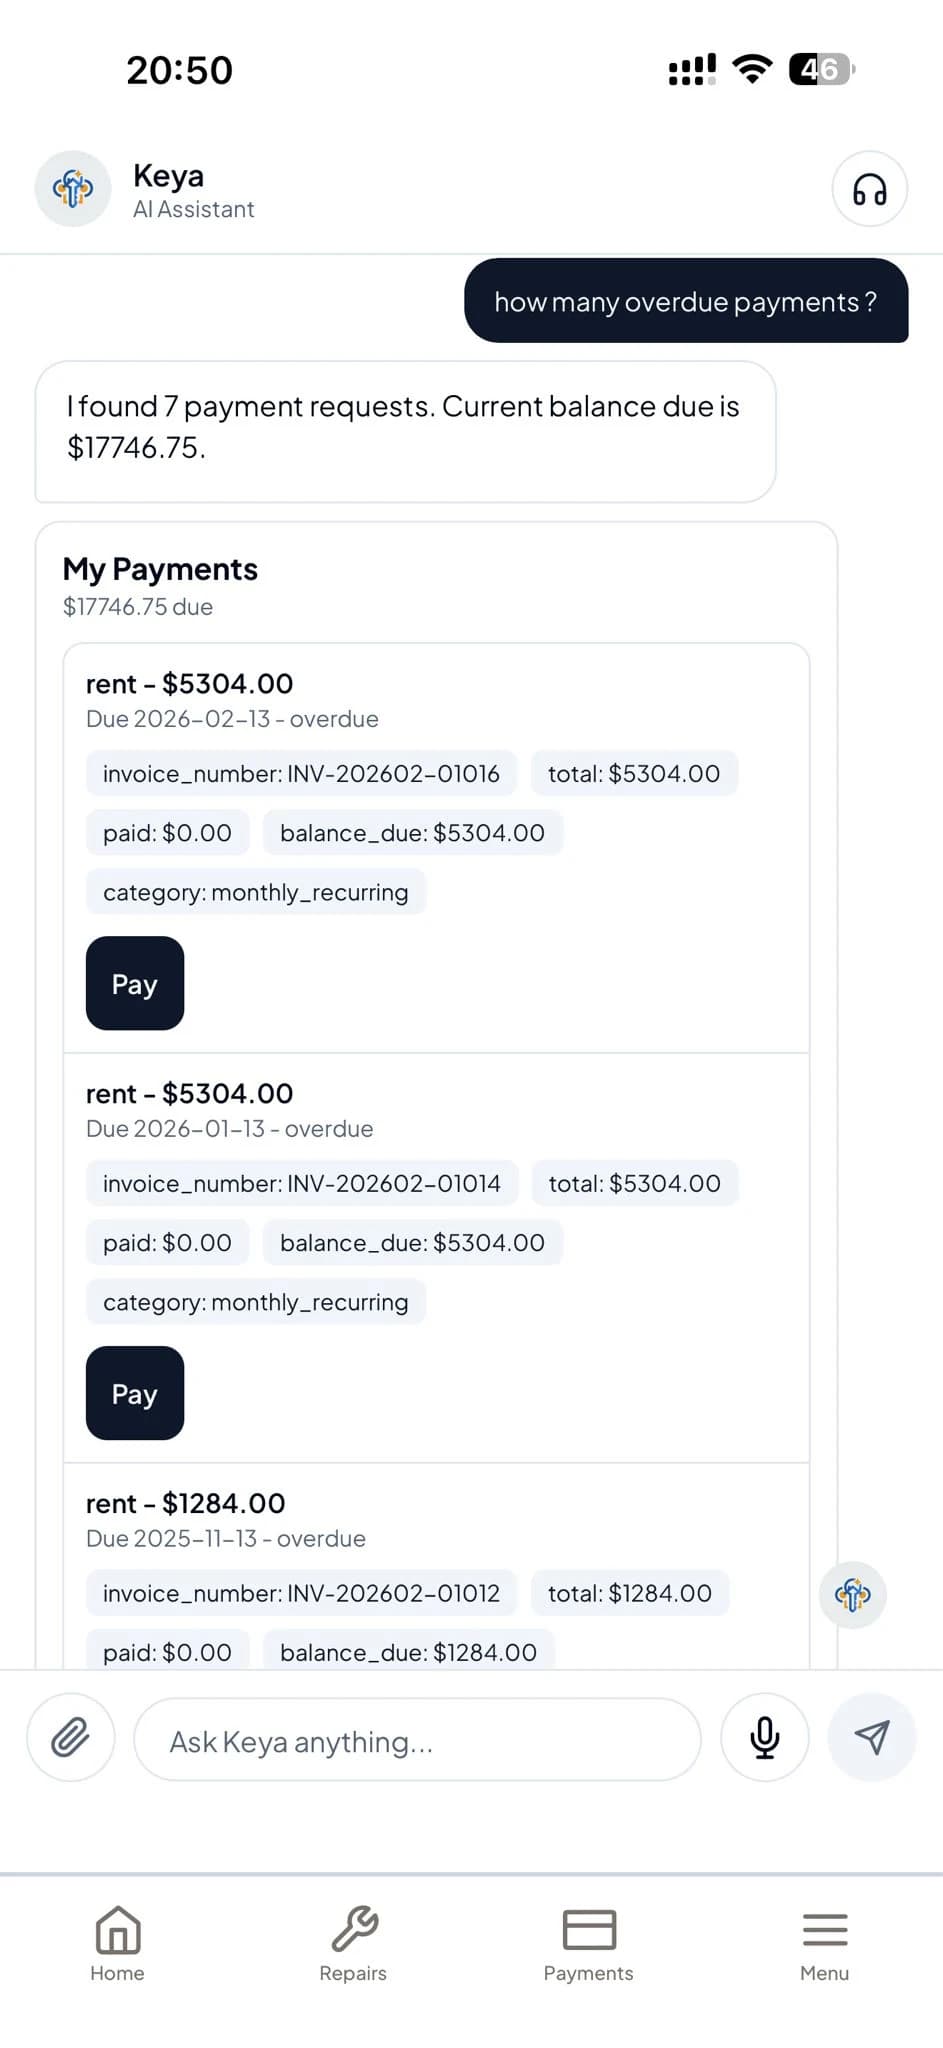
Task: Open the Menu tab
Action: [824, 1943]
